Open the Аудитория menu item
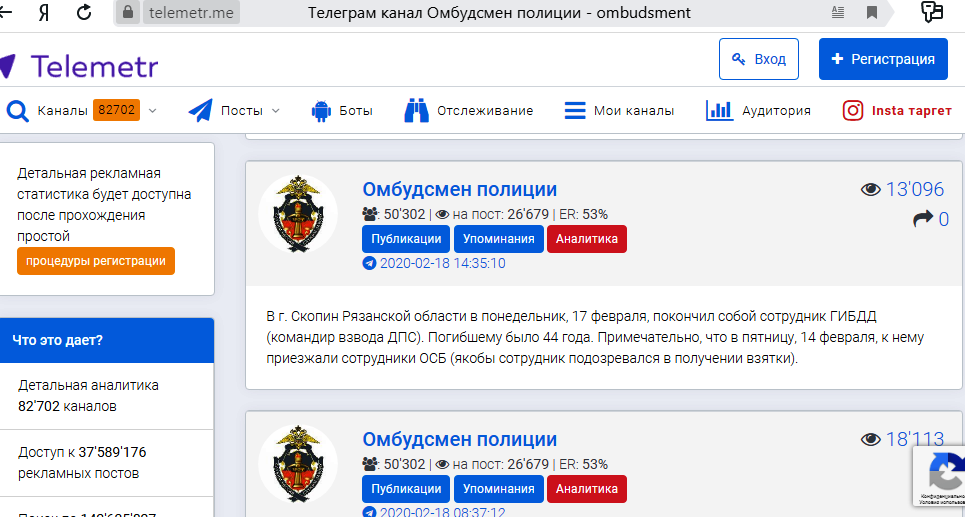The height and width of the screenshot is (517, 965). (x=776, y=111)
